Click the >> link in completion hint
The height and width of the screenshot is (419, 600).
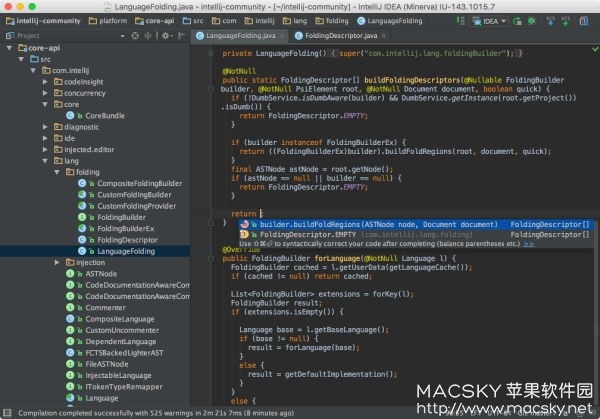click(x=529, y=244)
